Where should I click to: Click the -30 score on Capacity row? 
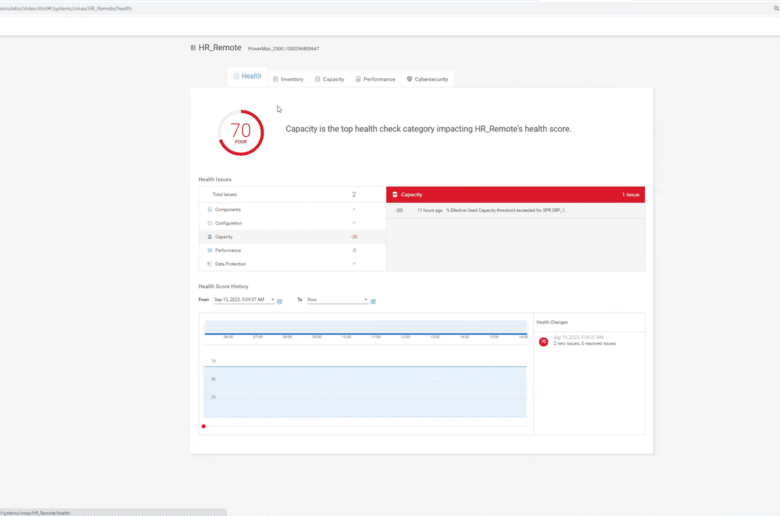click(x=354, y=237)
